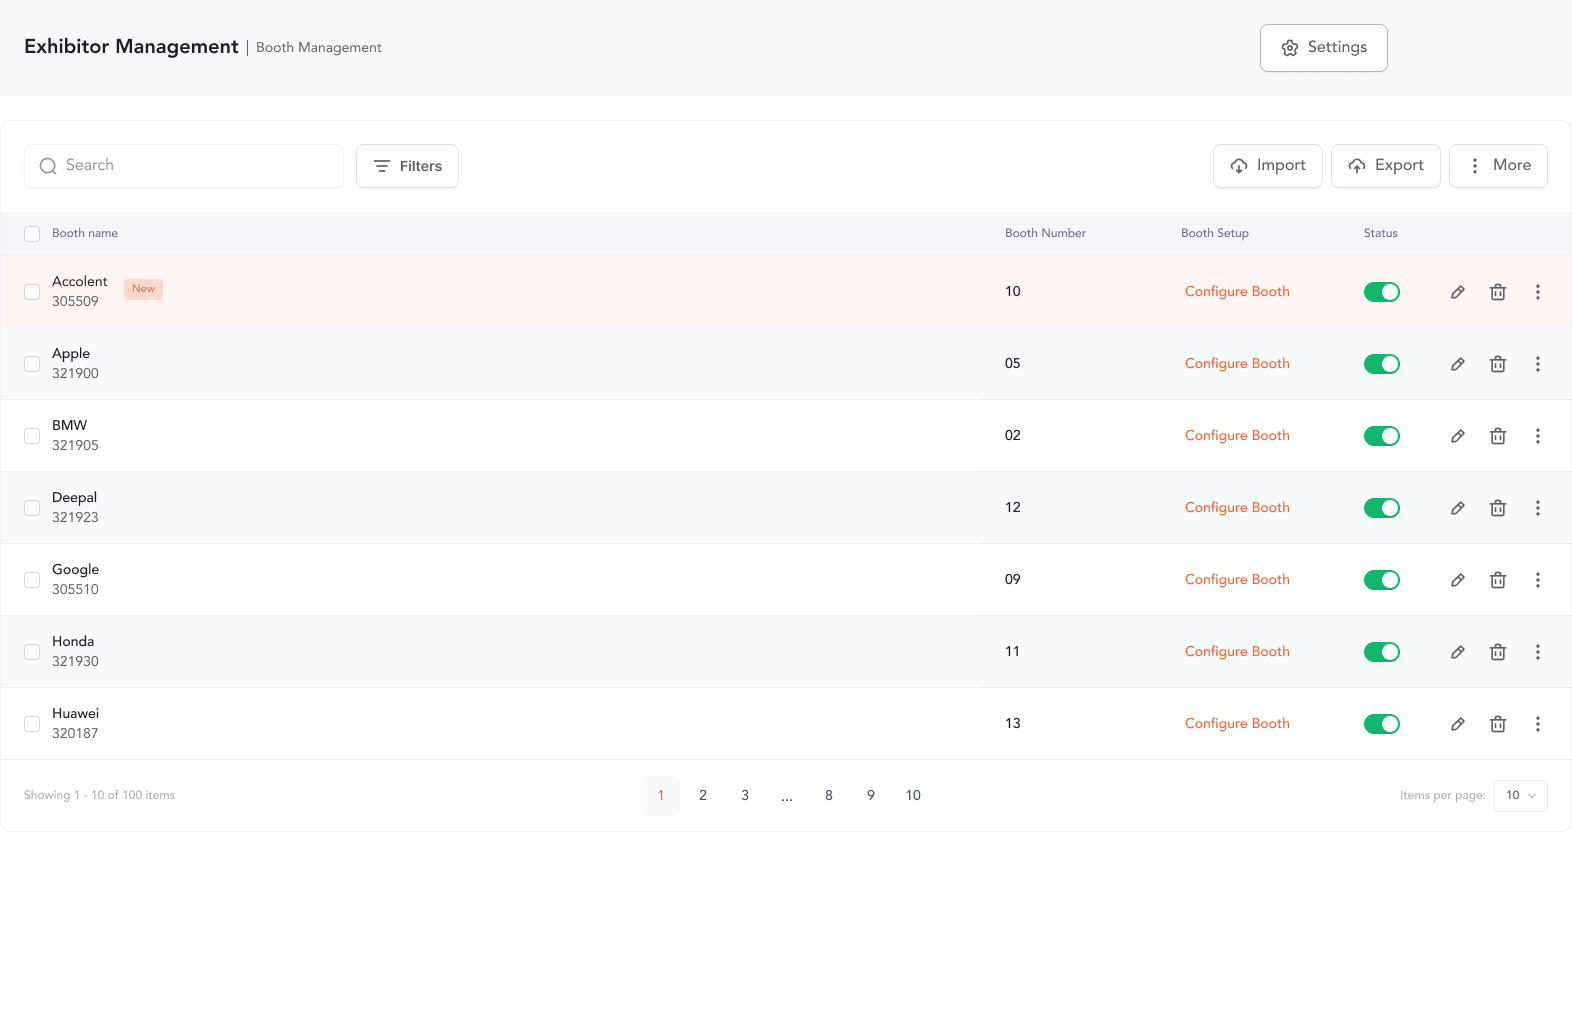
Task: Open the Filters panel
Action: [407, 166]
